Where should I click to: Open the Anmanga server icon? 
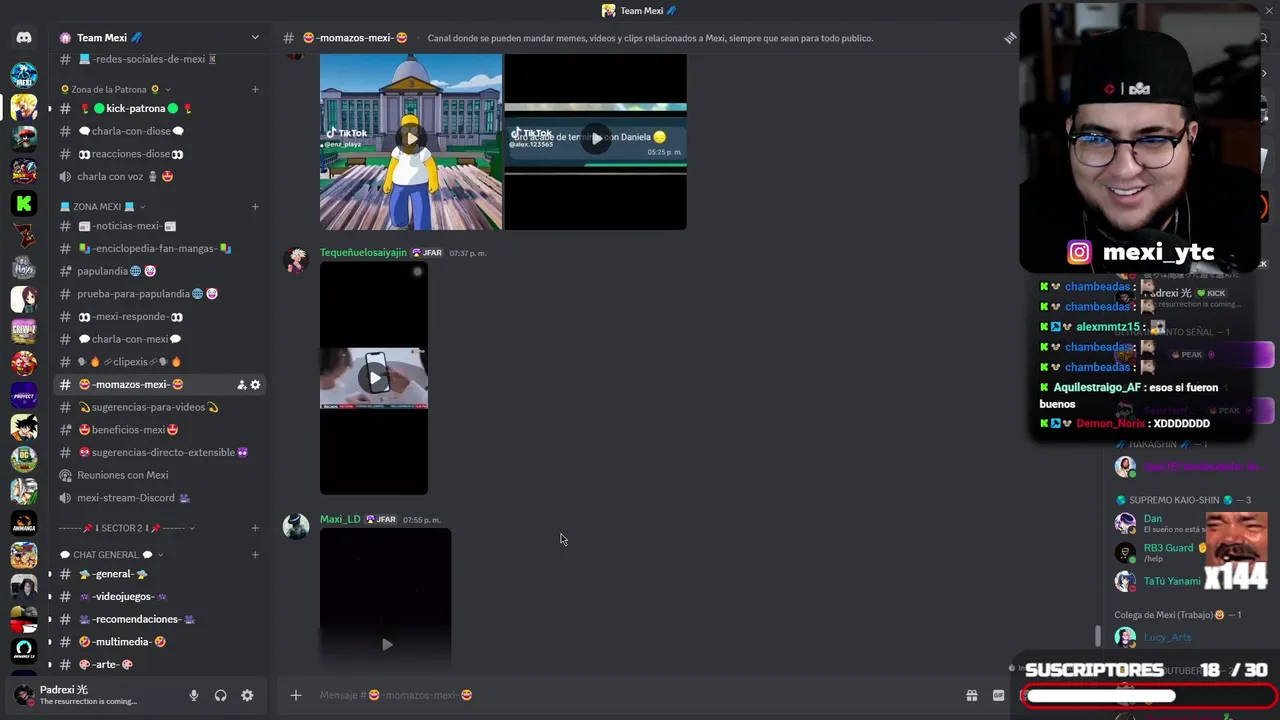click(x=24, y=523)
